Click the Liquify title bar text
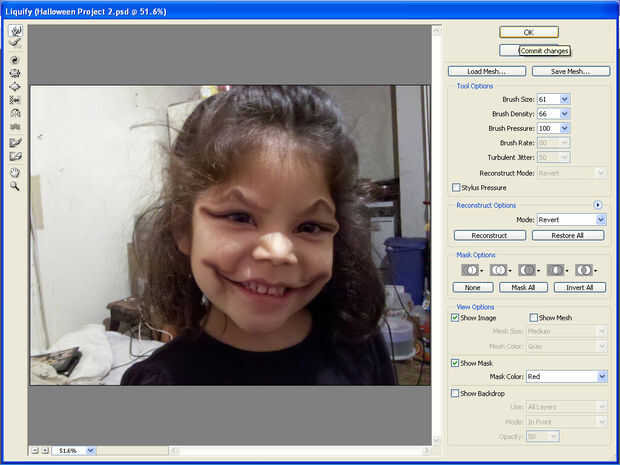Screen dimensions: 620x465 86,12
